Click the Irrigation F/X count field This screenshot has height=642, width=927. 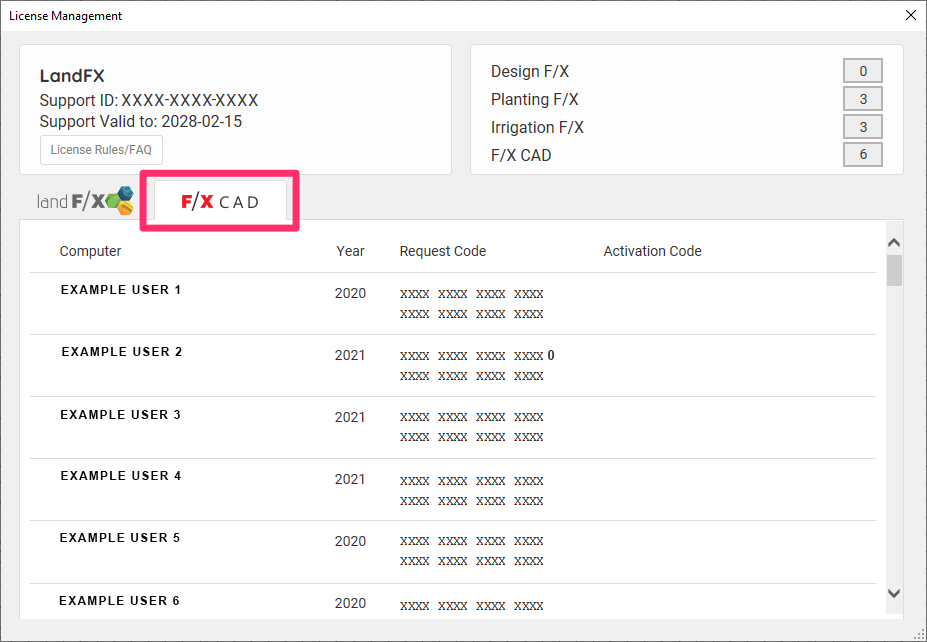(x=863, y=127)
